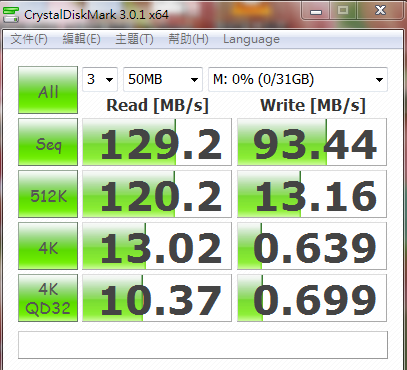Click the 512K read result 120.2

point(157,194)
